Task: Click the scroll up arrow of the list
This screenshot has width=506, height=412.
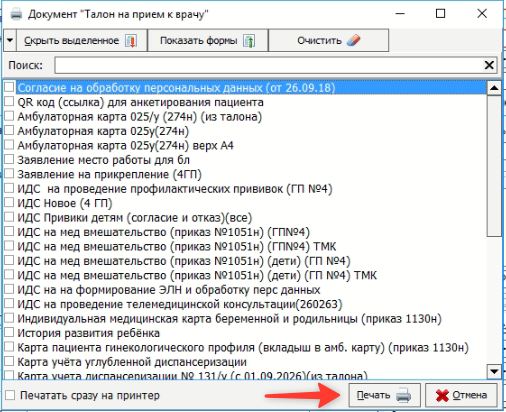Action: (x=494, y=88)
